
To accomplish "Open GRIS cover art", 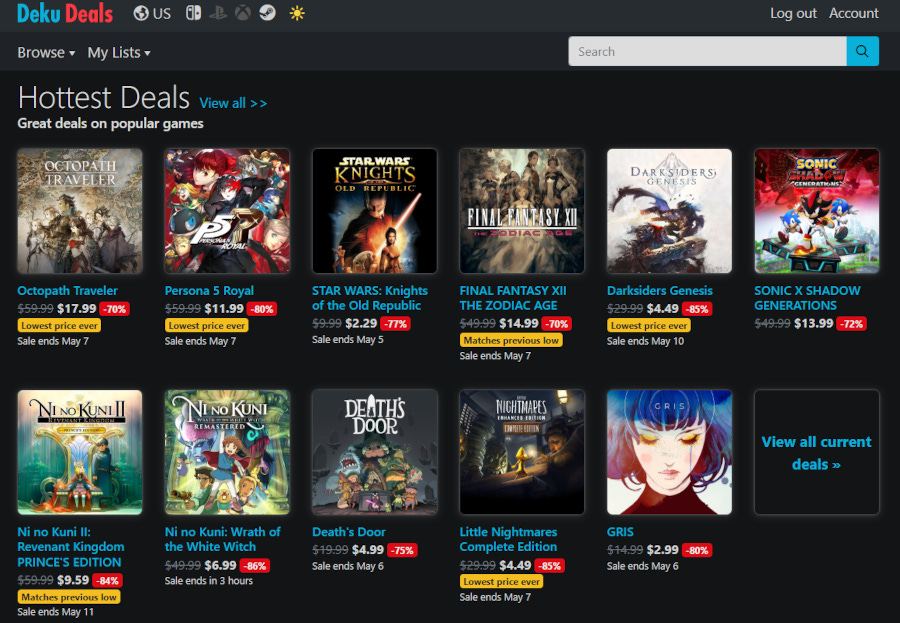I will pos(669,452).
